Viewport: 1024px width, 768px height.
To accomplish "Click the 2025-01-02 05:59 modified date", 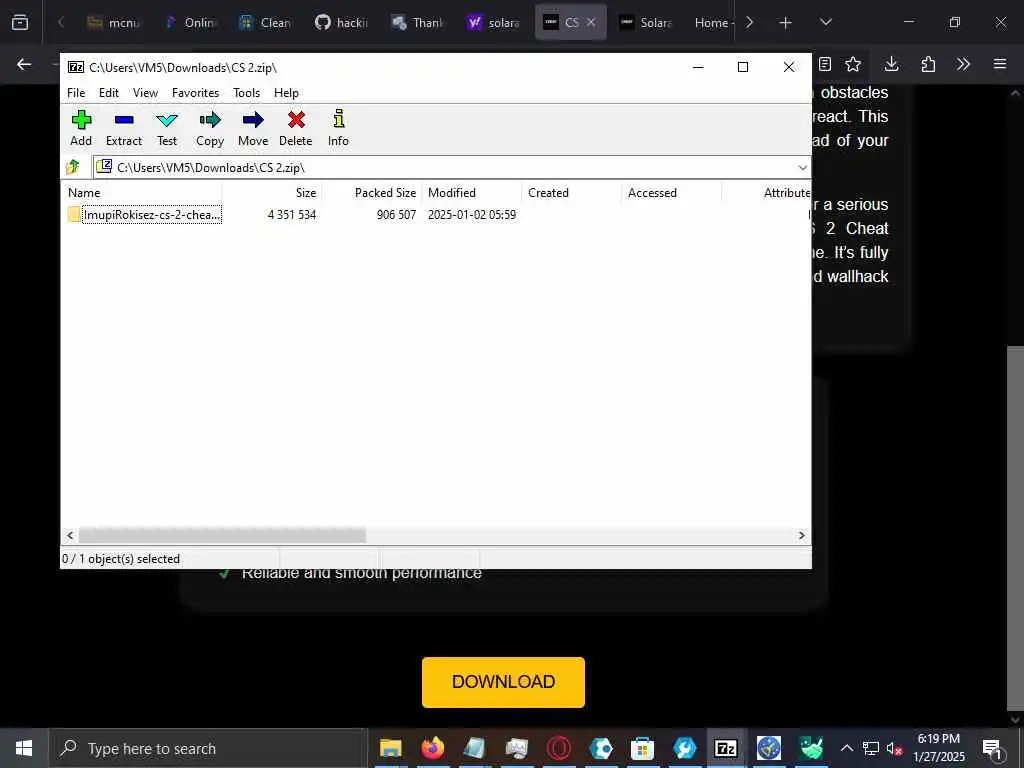I will (x=472, y=214).
